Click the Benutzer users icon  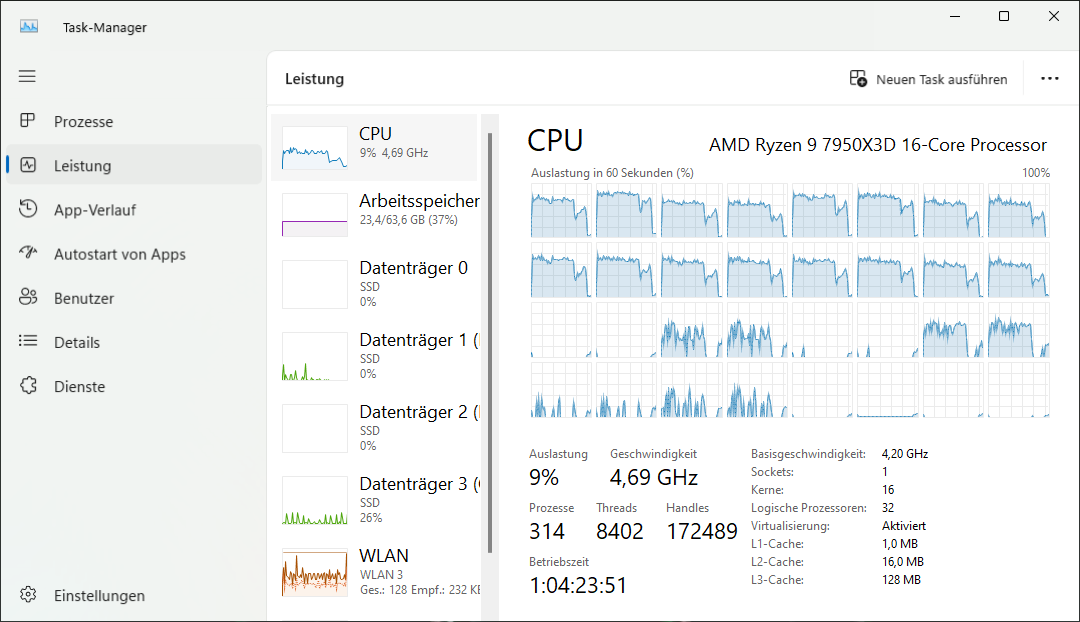click(28, 297)
